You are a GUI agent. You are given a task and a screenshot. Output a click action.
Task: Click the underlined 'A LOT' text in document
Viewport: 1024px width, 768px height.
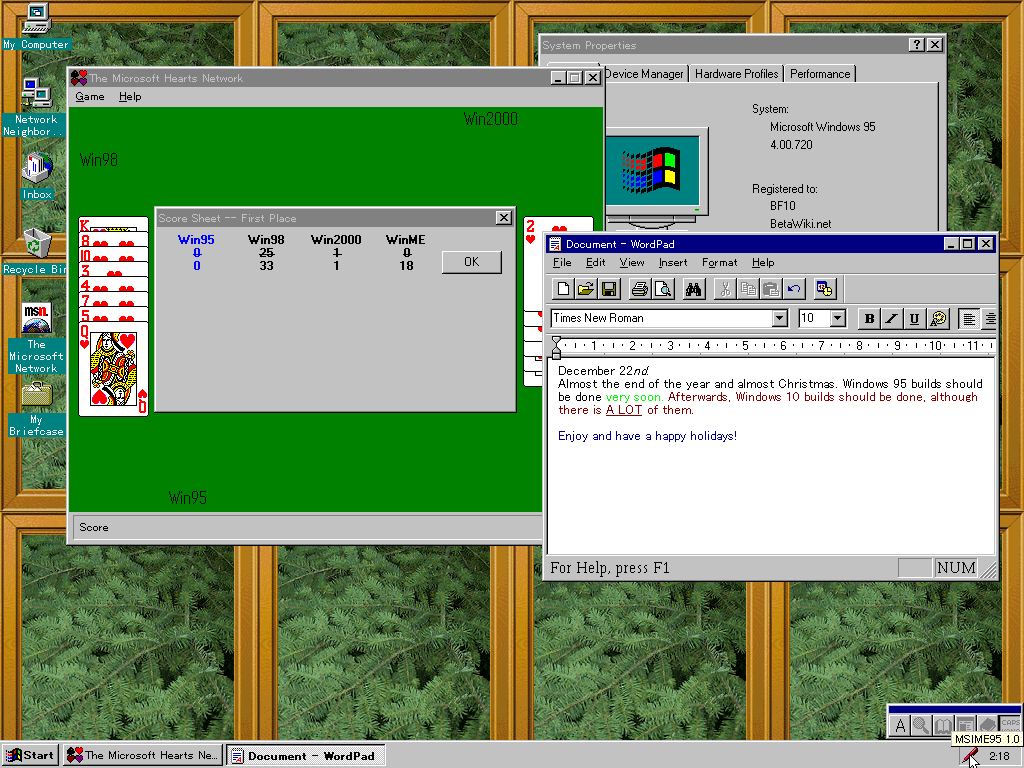tap(624, 410)
